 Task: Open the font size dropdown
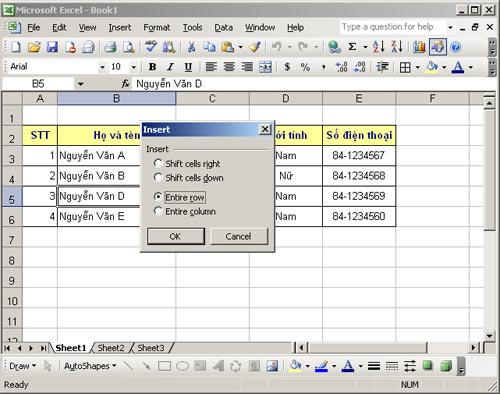click(x=134, y=67)
